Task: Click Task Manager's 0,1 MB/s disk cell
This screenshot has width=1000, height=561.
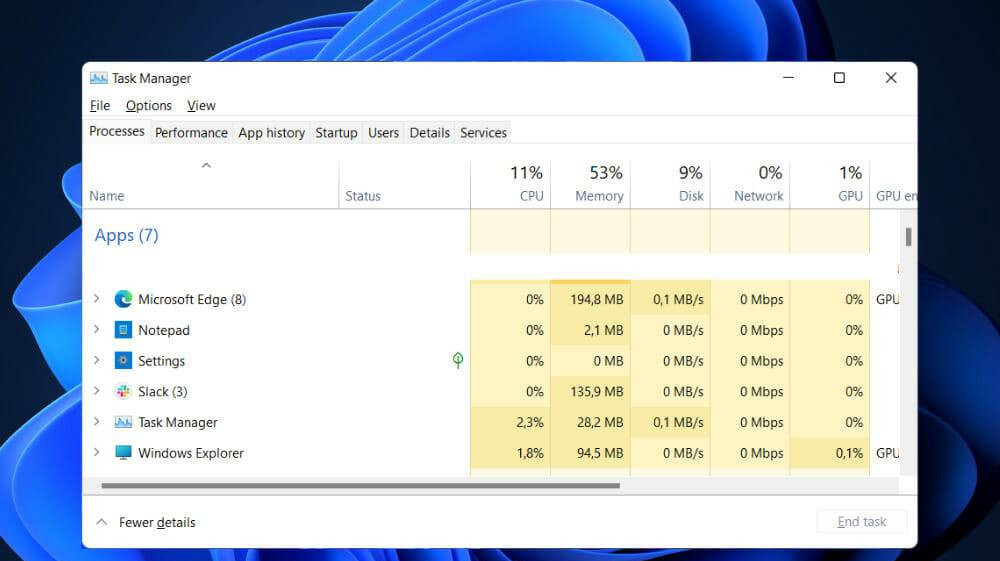Action: [x=670, y=422]
